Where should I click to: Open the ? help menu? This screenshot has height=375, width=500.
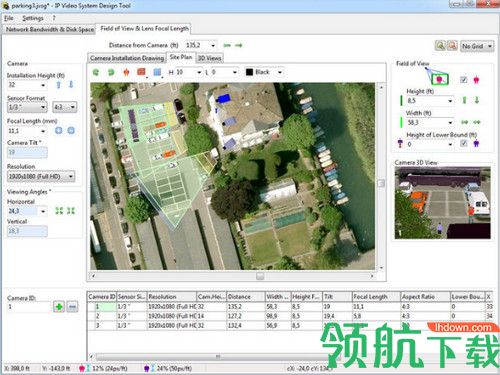54,18
